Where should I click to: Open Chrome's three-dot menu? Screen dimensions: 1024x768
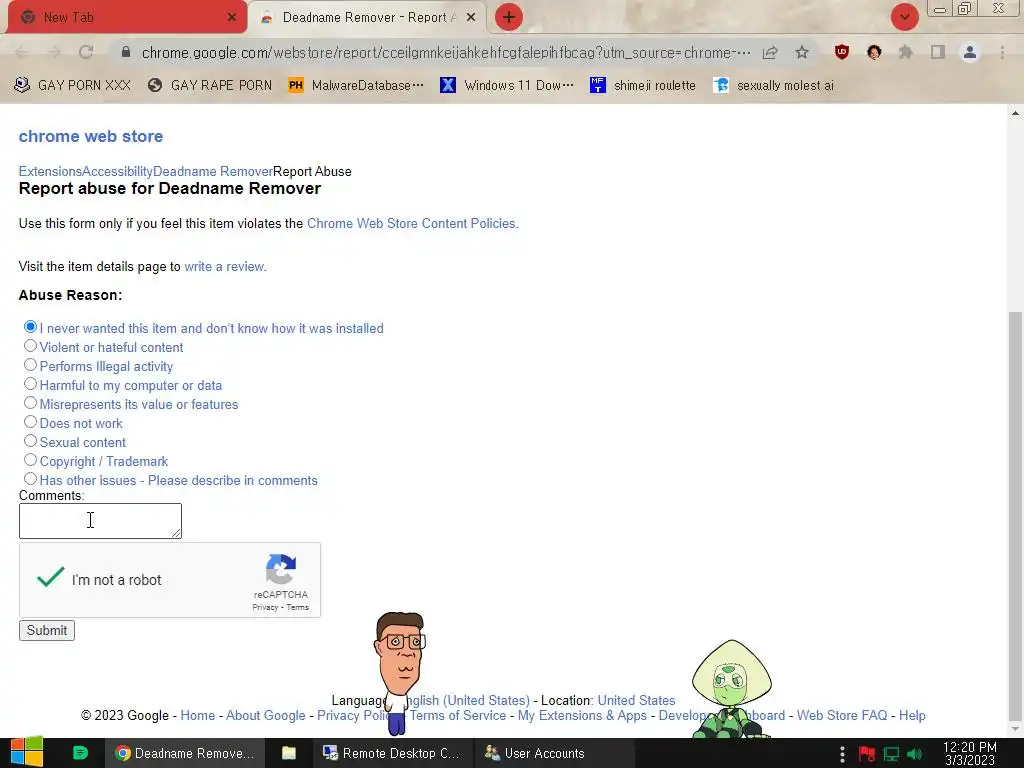coord(1002,52)
